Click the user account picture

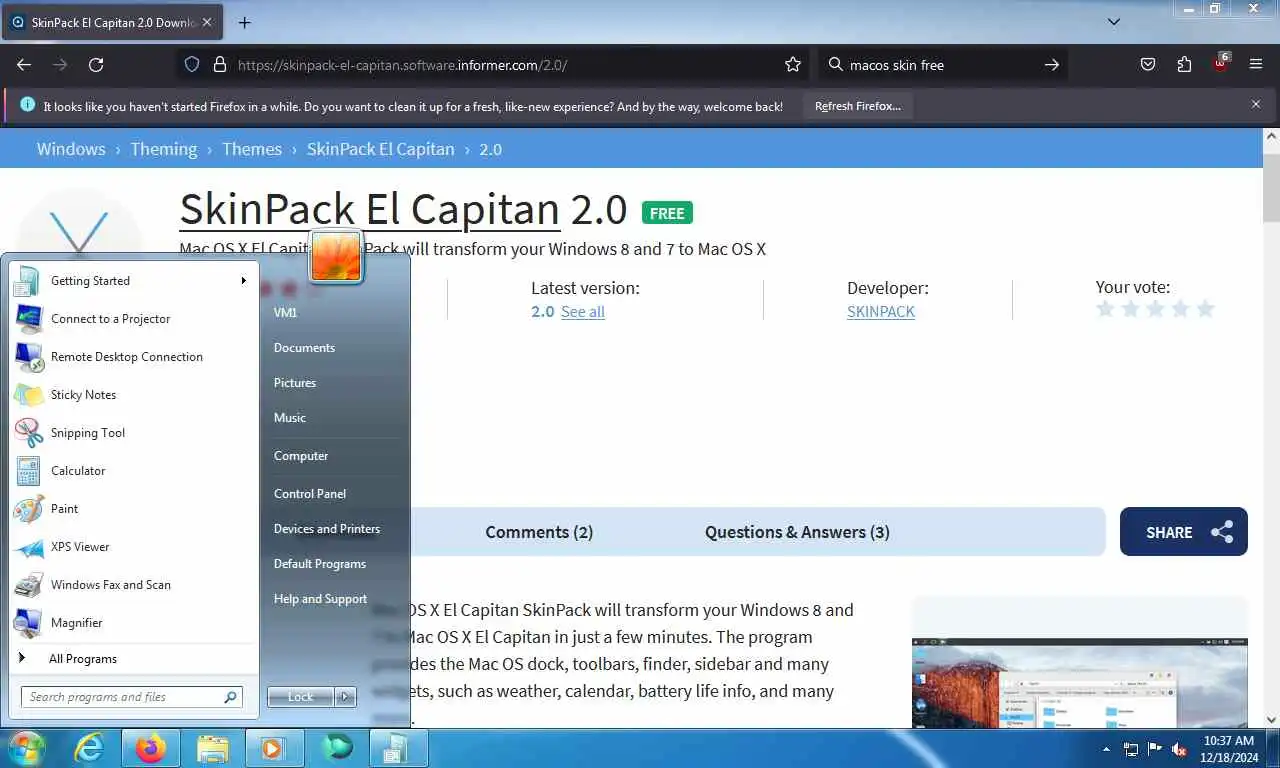[336, 256]
